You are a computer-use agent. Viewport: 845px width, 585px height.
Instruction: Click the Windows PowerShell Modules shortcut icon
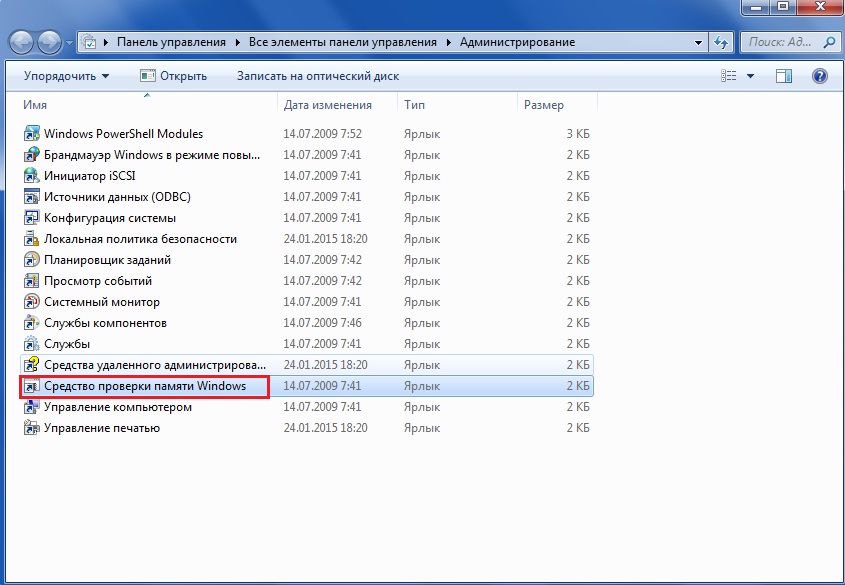pos(31,134)
